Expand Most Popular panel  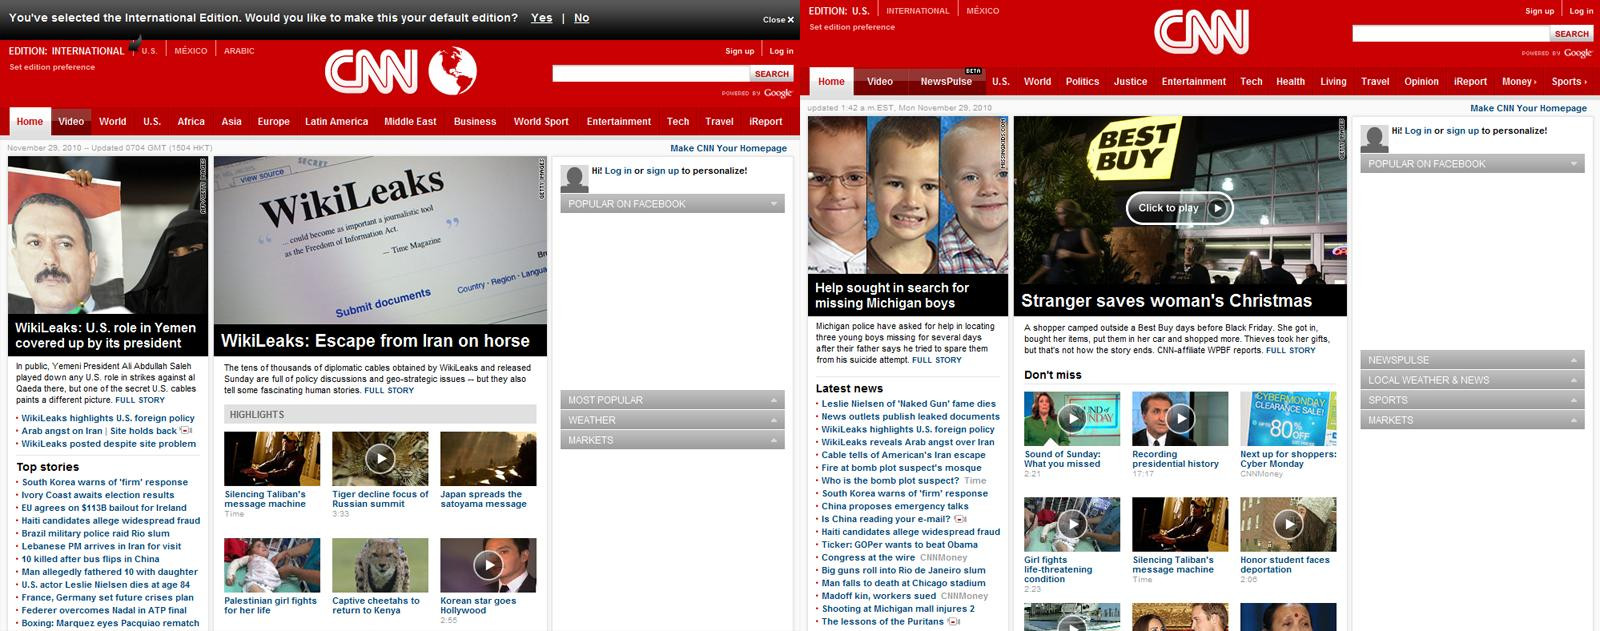(672, 400)
